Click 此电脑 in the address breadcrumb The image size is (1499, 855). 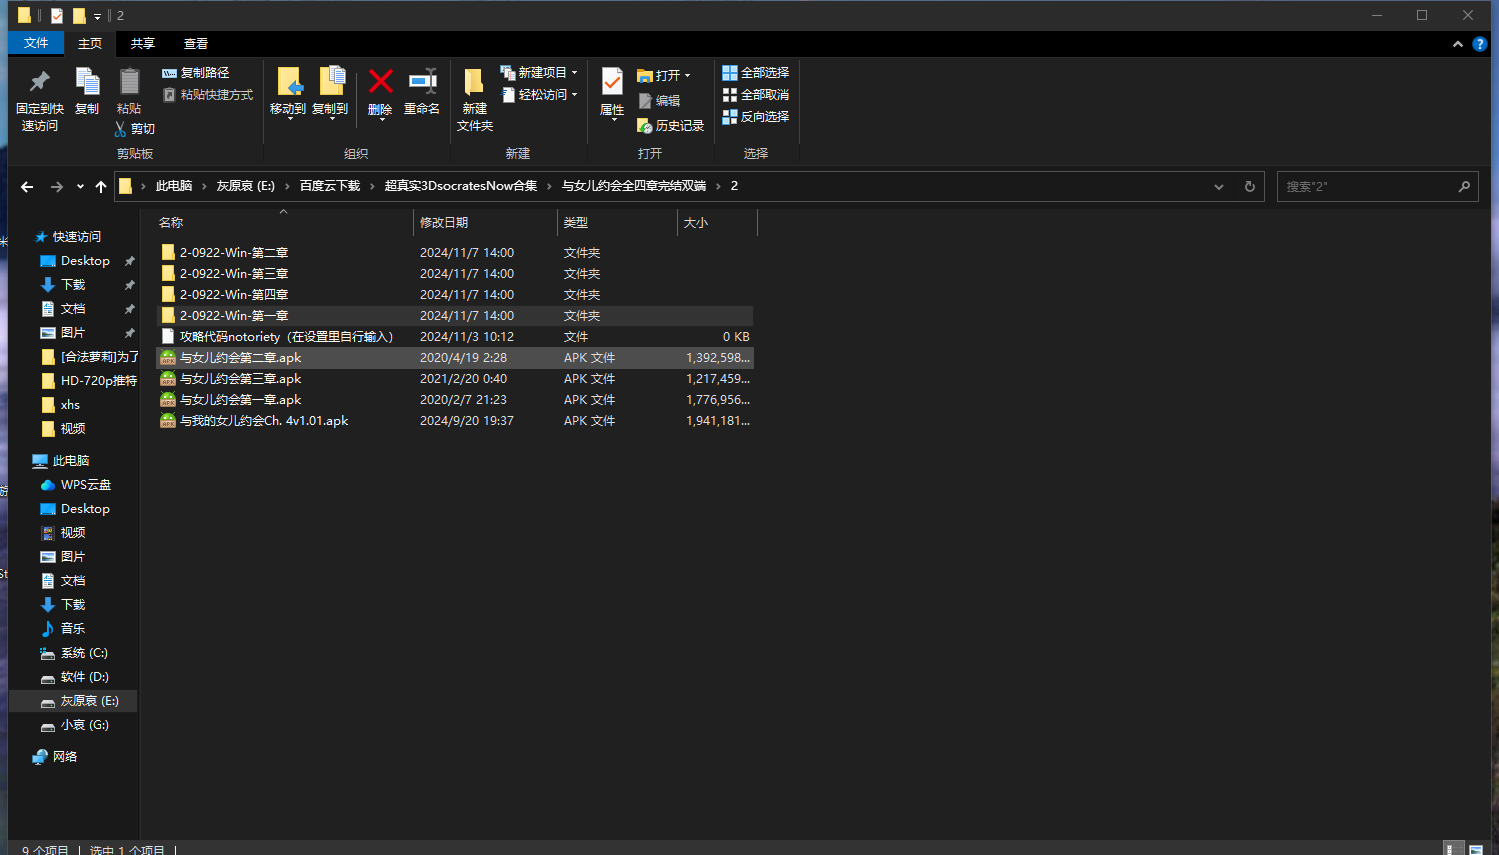[174, 186]
